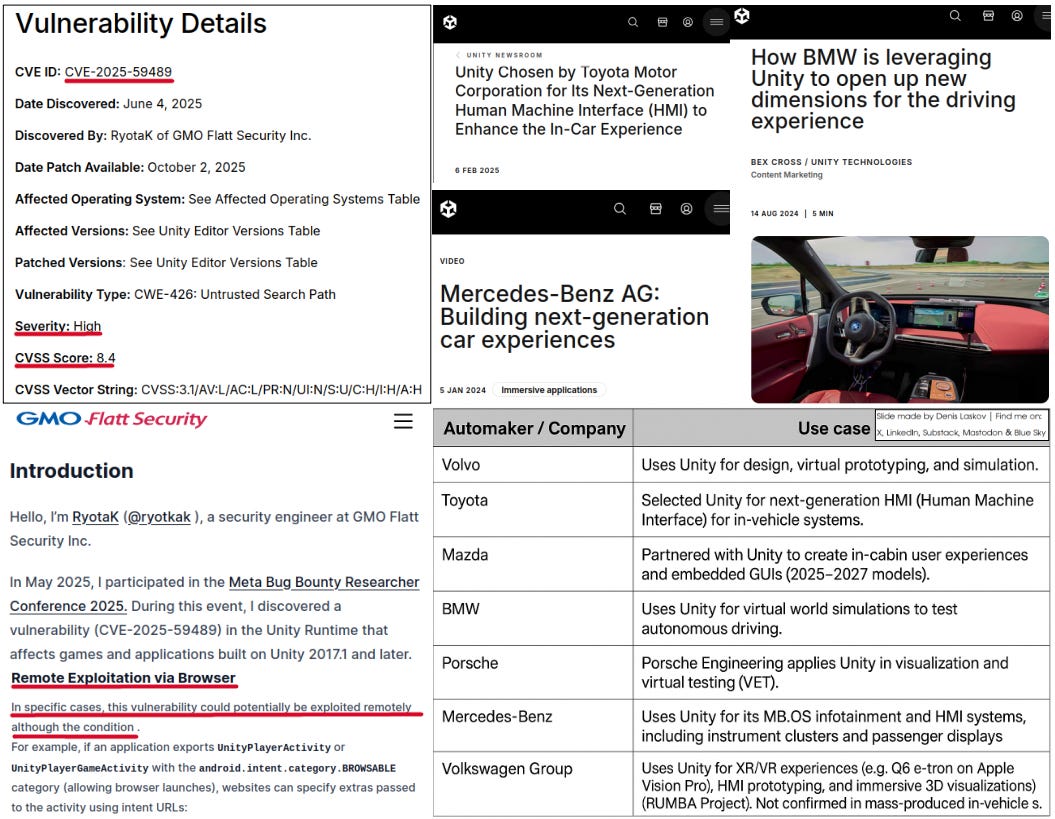Click the Mercedes-Benz table cell

pyautogui.click(x=533, y=725)
